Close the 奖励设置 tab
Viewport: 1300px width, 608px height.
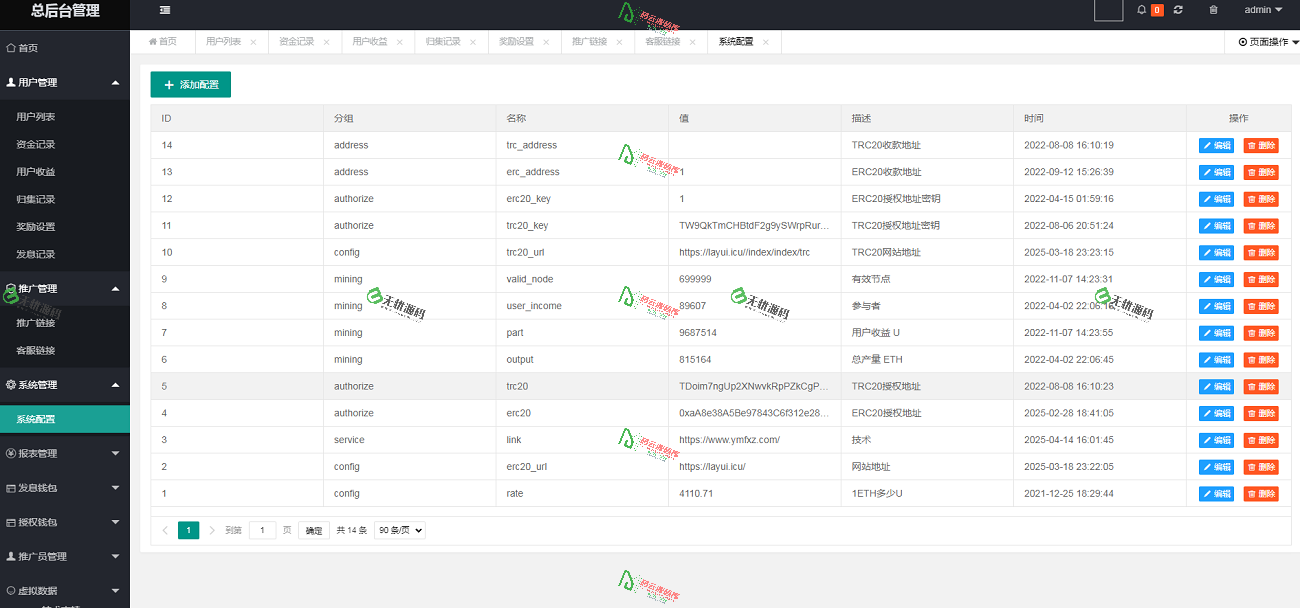click(x=545, y=42)
